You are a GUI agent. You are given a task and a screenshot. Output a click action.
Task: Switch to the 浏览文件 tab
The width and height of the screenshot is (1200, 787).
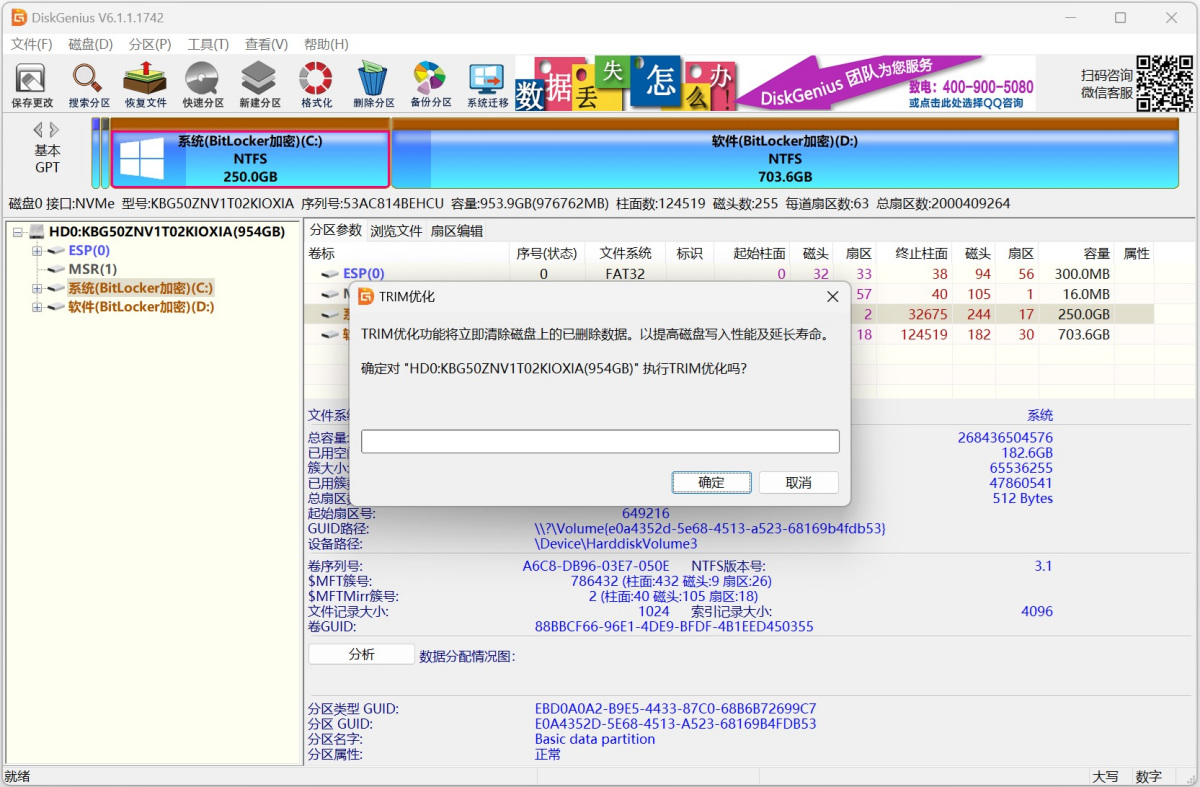[396, 231]
